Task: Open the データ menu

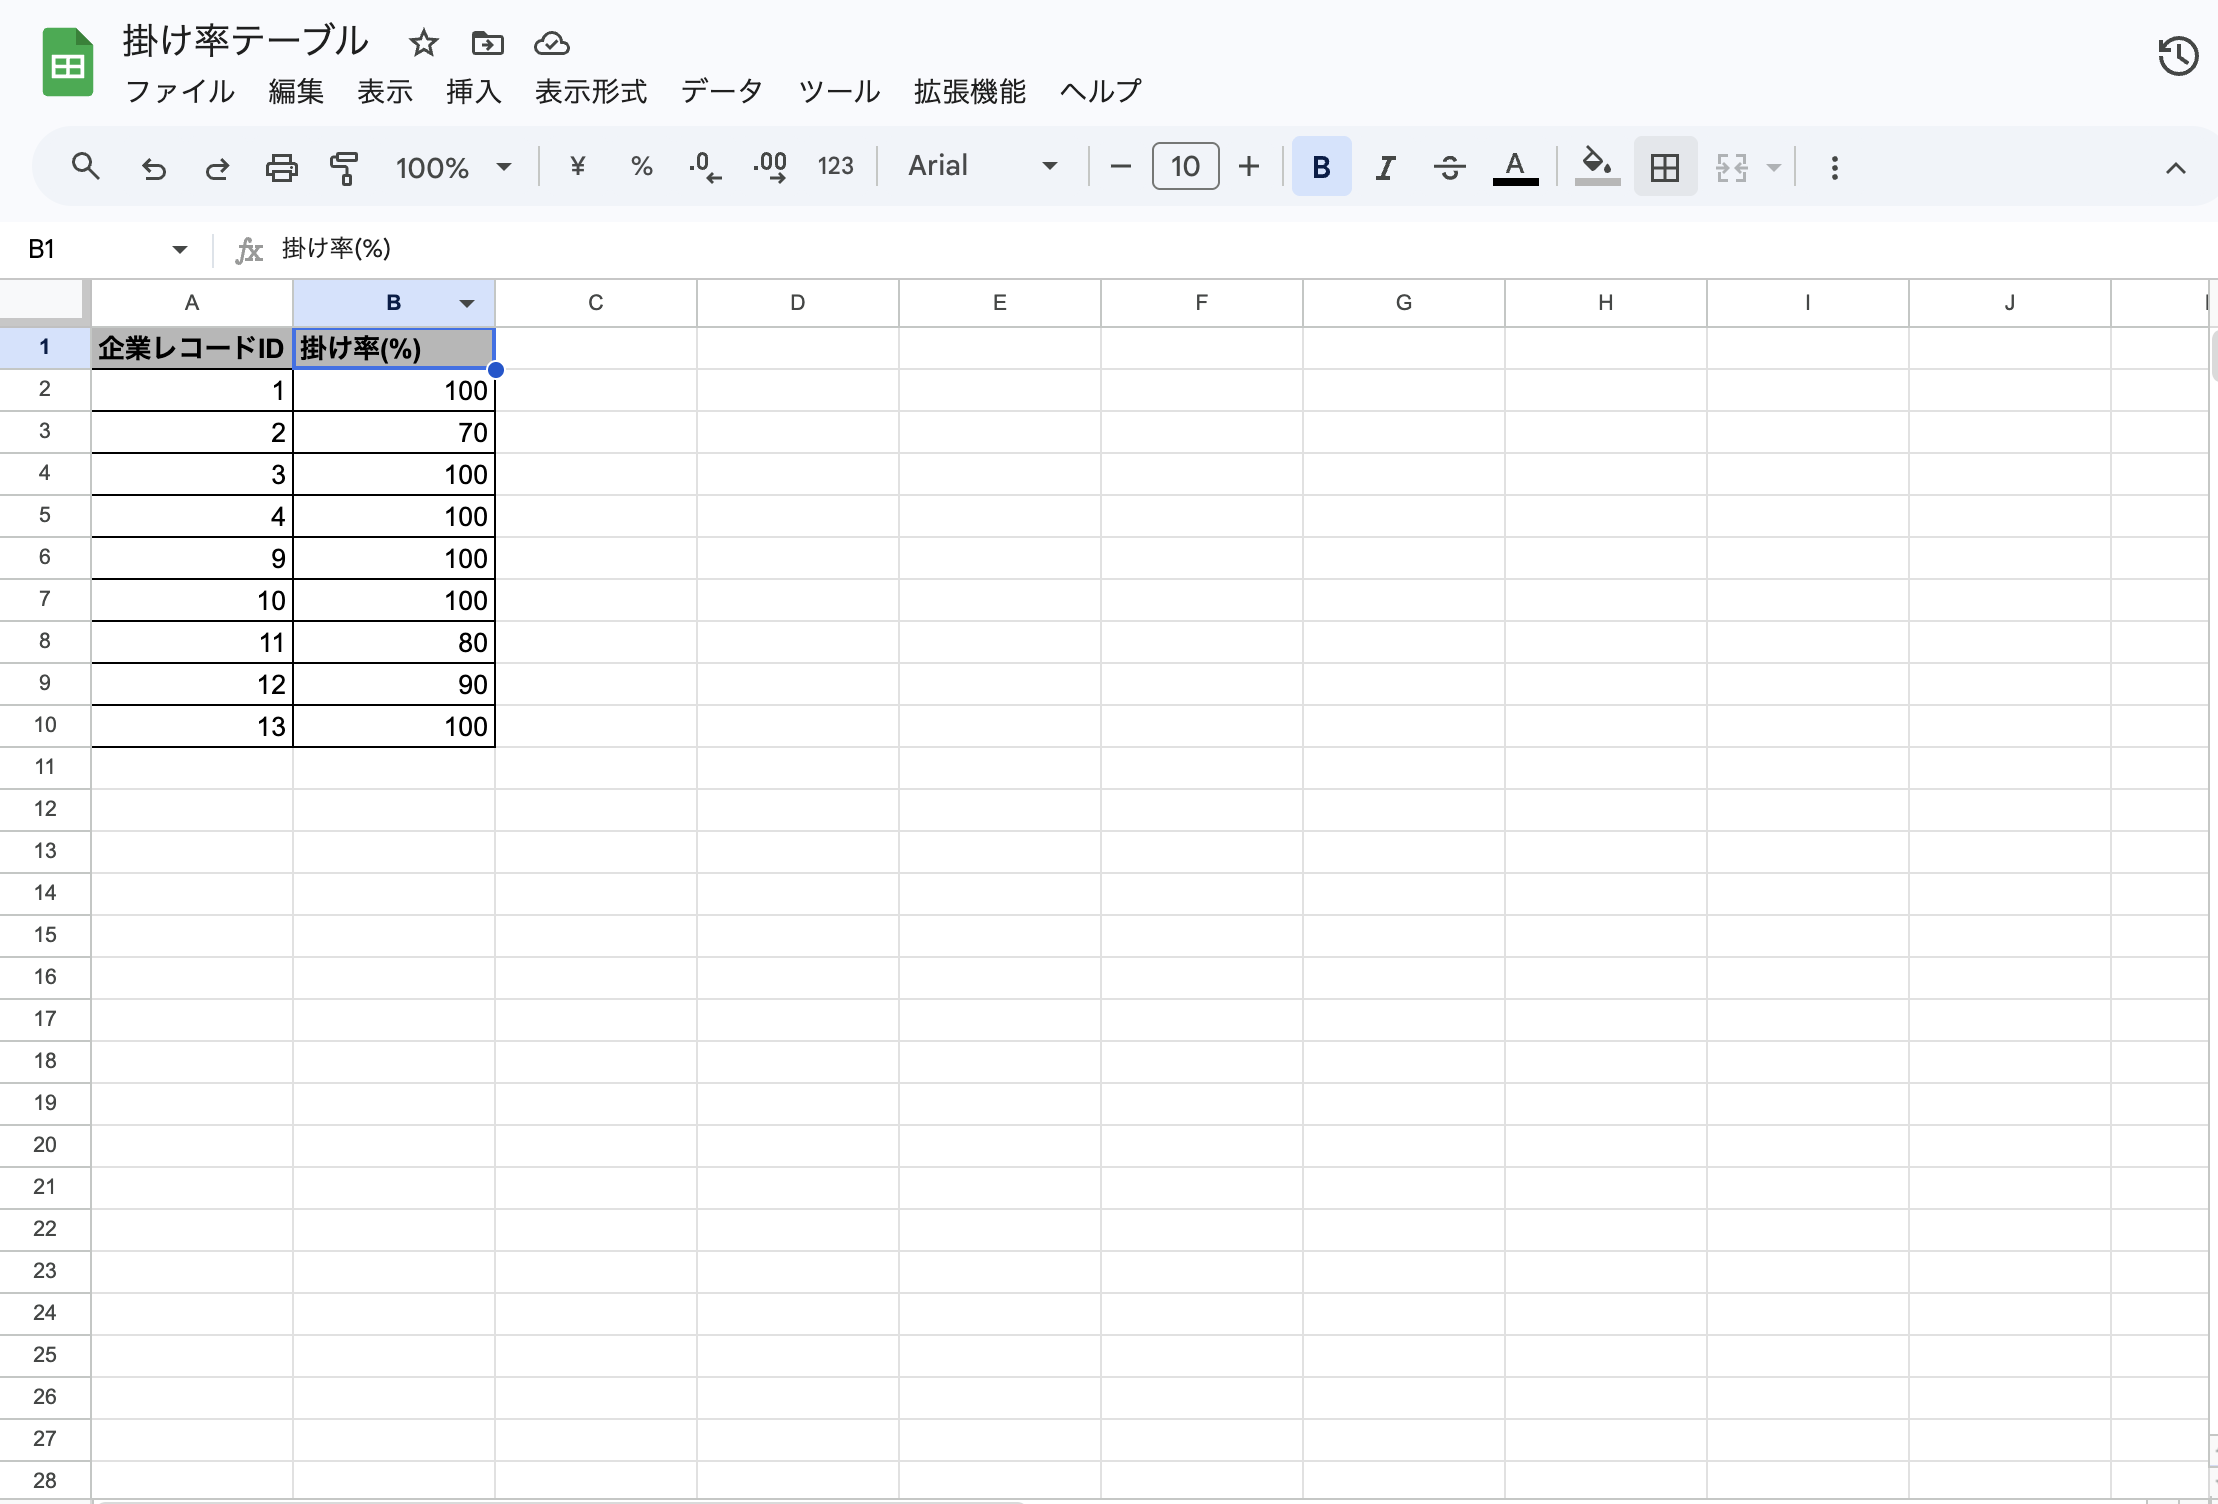Action: click(721, 91)
